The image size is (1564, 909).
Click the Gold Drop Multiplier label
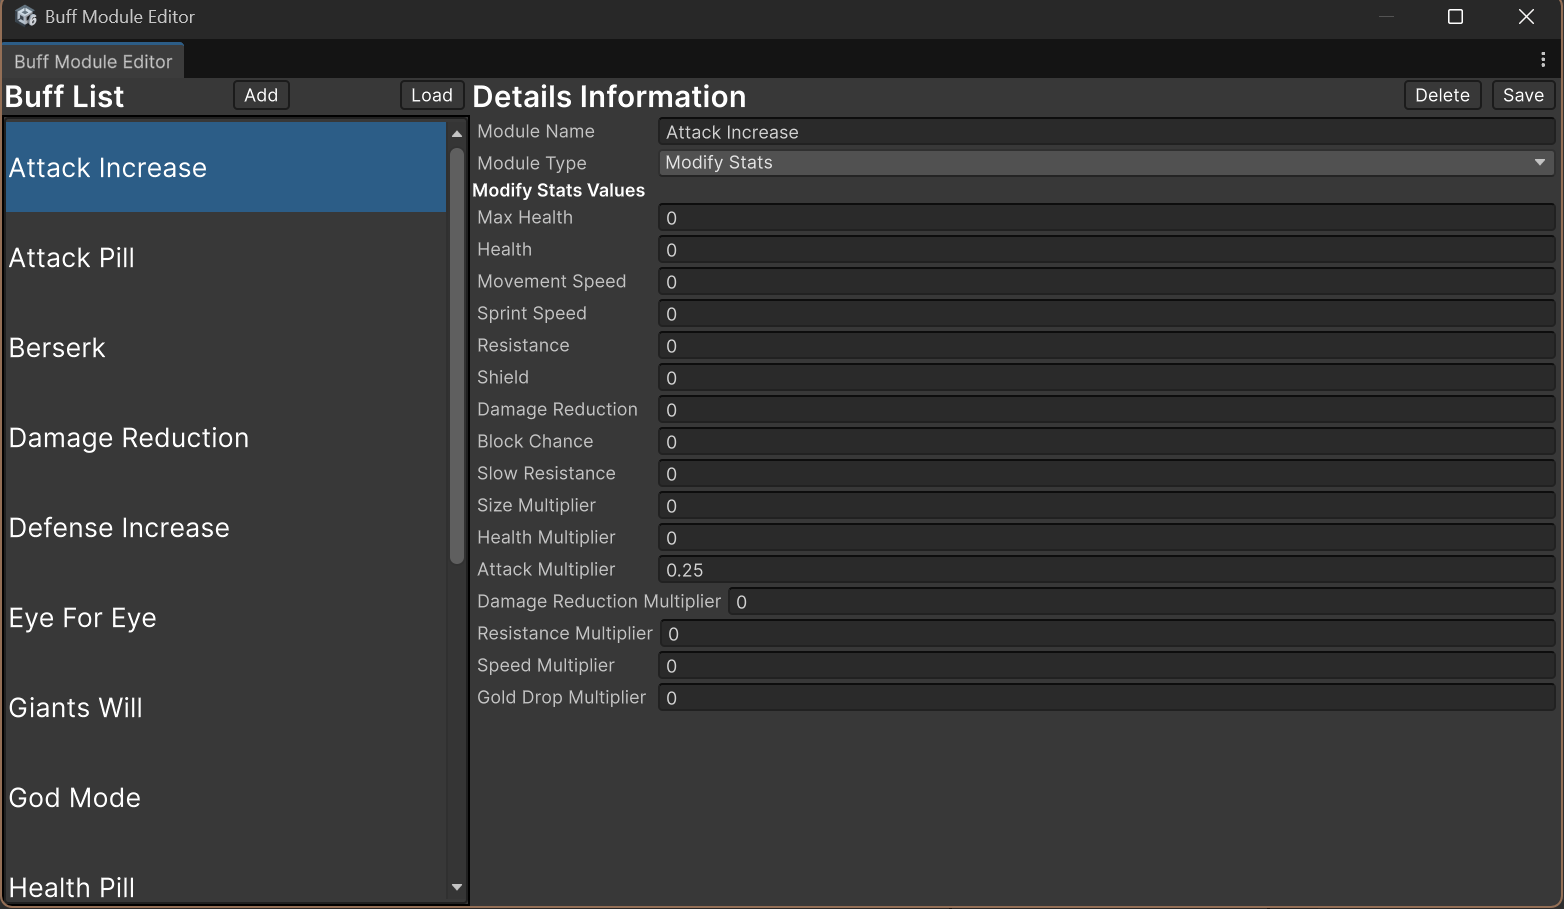pos(561,697)
